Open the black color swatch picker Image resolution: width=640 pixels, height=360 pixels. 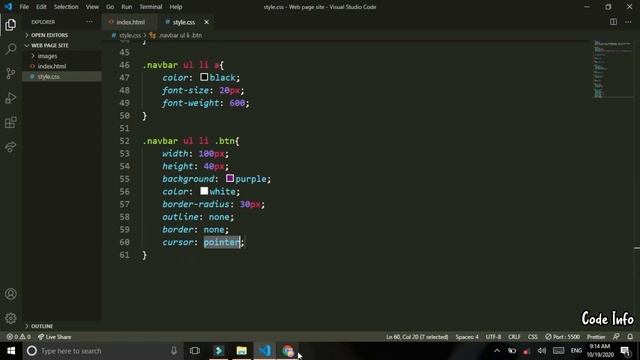click(204, 77)
